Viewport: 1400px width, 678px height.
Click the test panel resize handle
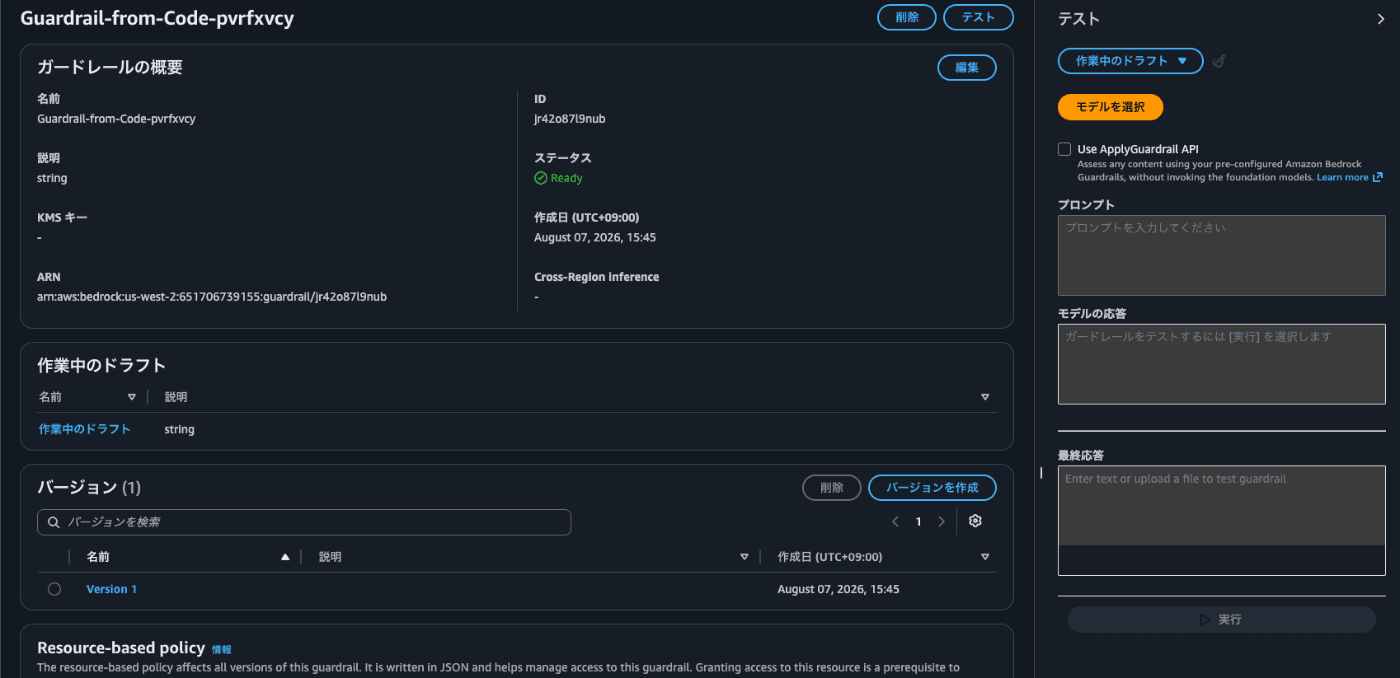[1040, 473]
